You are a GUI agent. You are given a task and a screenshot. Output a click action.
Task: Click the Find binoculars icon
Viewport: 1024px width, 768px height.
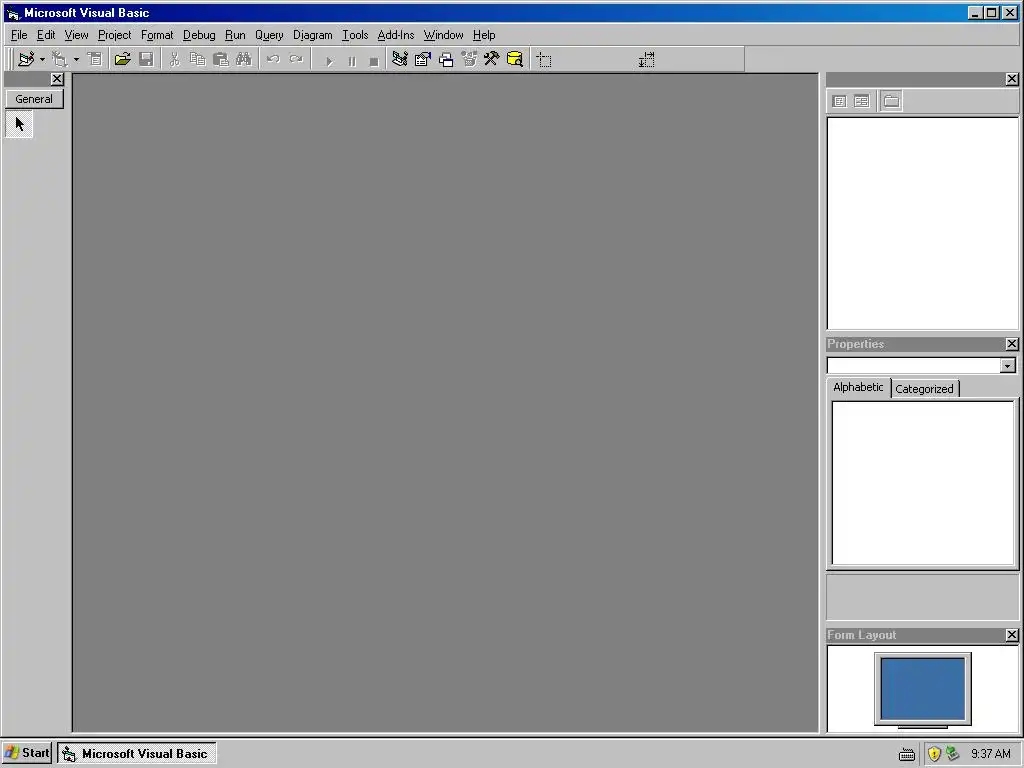(x=244, y=59)
